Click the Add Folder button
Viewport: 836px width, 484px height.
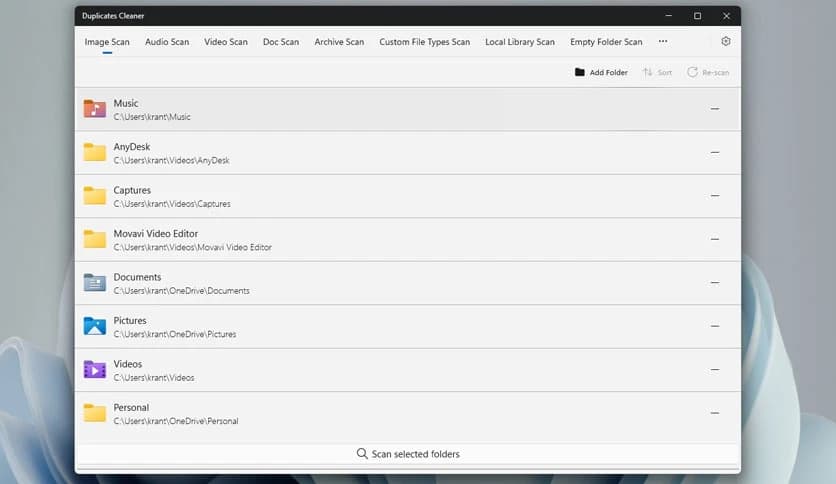coord(601,72)
